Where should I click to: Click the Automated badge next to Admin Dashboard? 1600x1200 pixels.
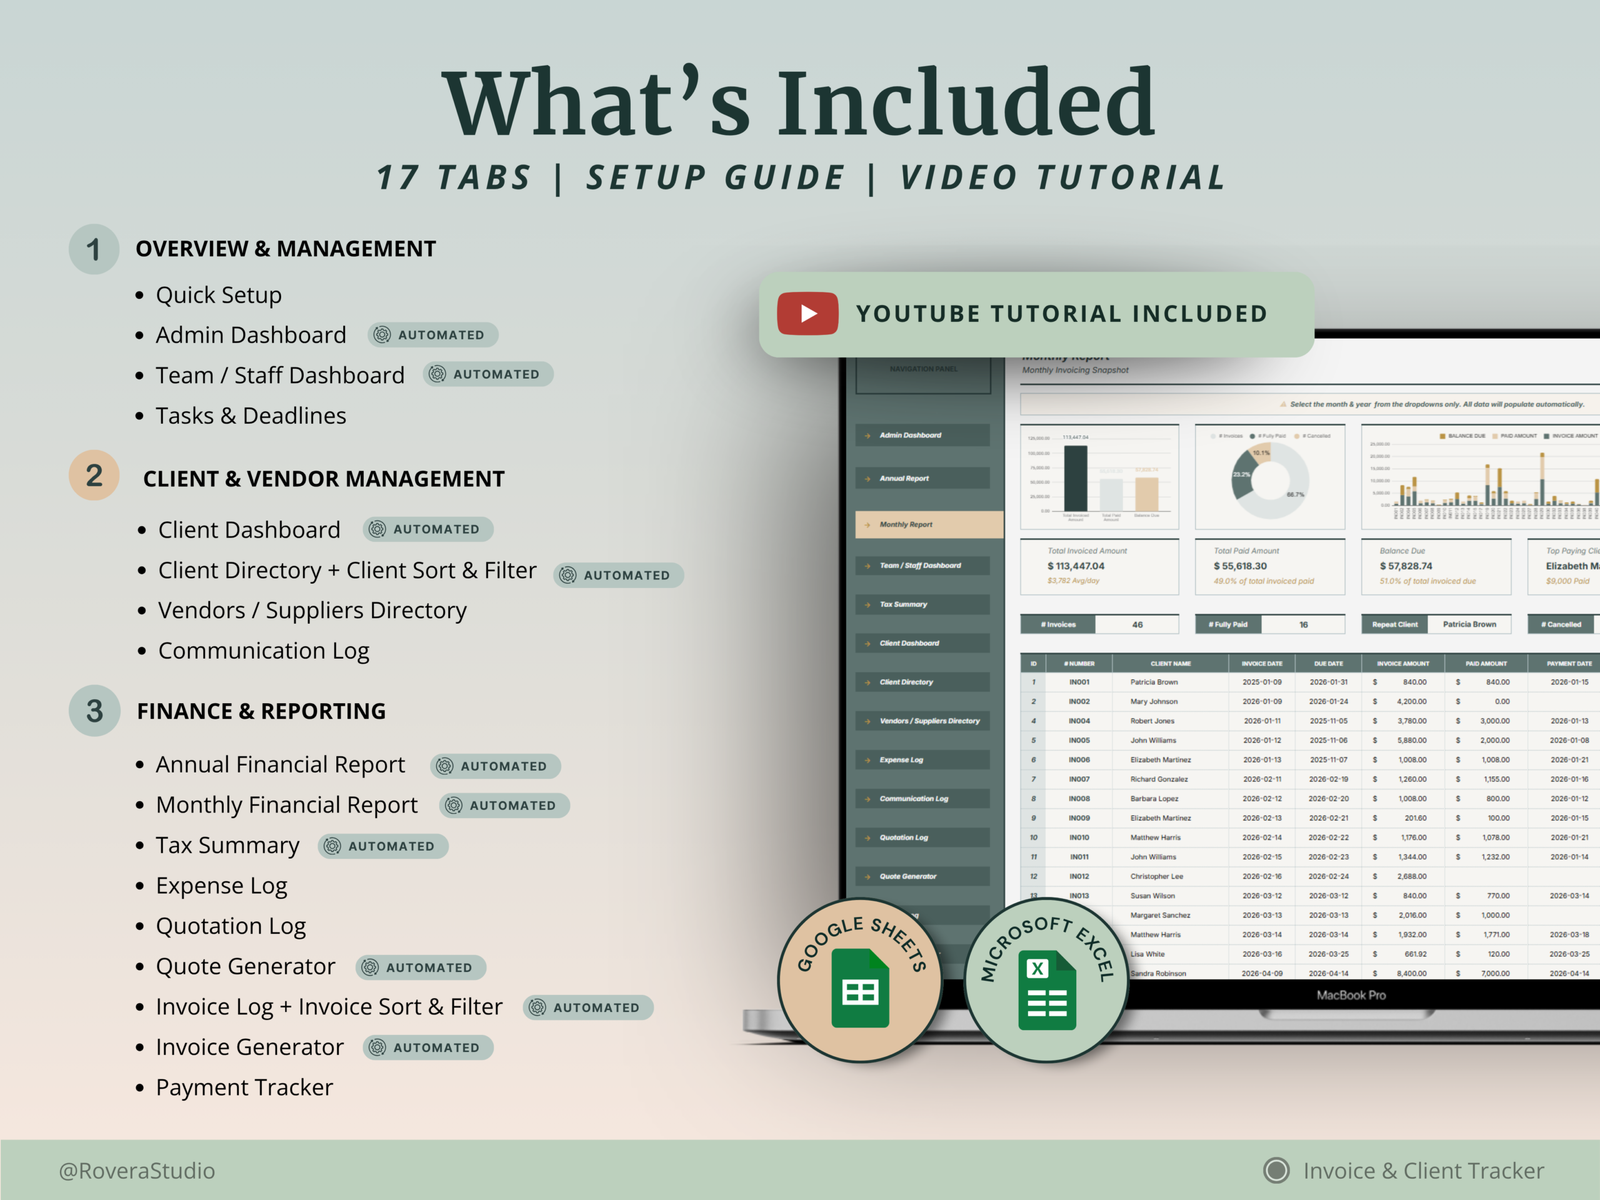pos(432,335)
